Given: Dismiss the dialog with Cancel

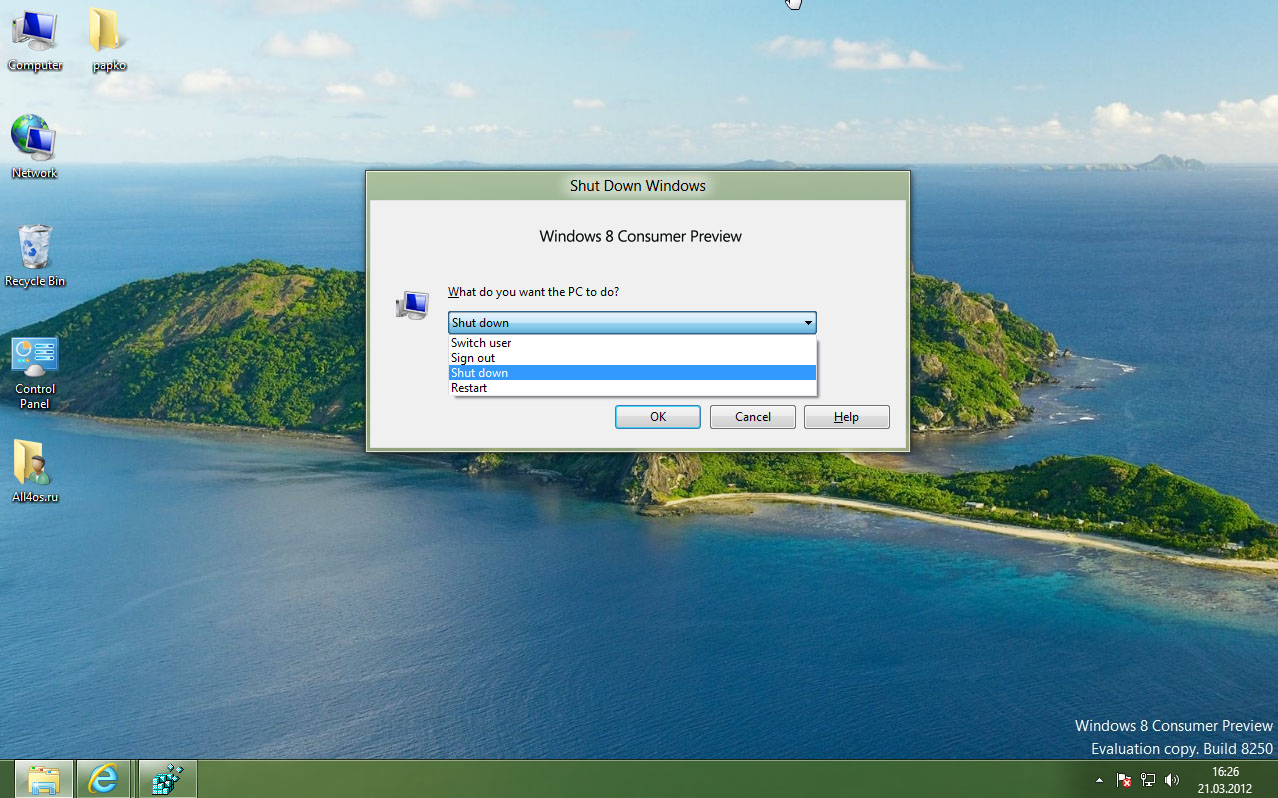Looking at the screenshot, I should pyautogui.click(x=753, y=417).
